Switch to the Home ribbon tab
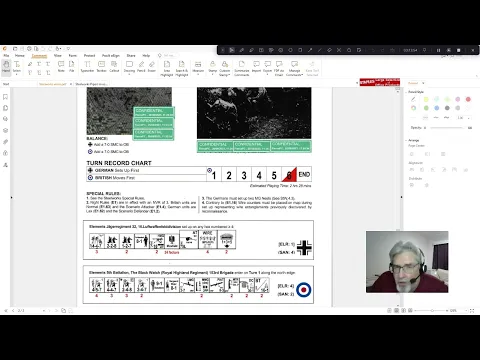Image resolution: width=480 pixels, height=360 pixels. tap(20, 55)
